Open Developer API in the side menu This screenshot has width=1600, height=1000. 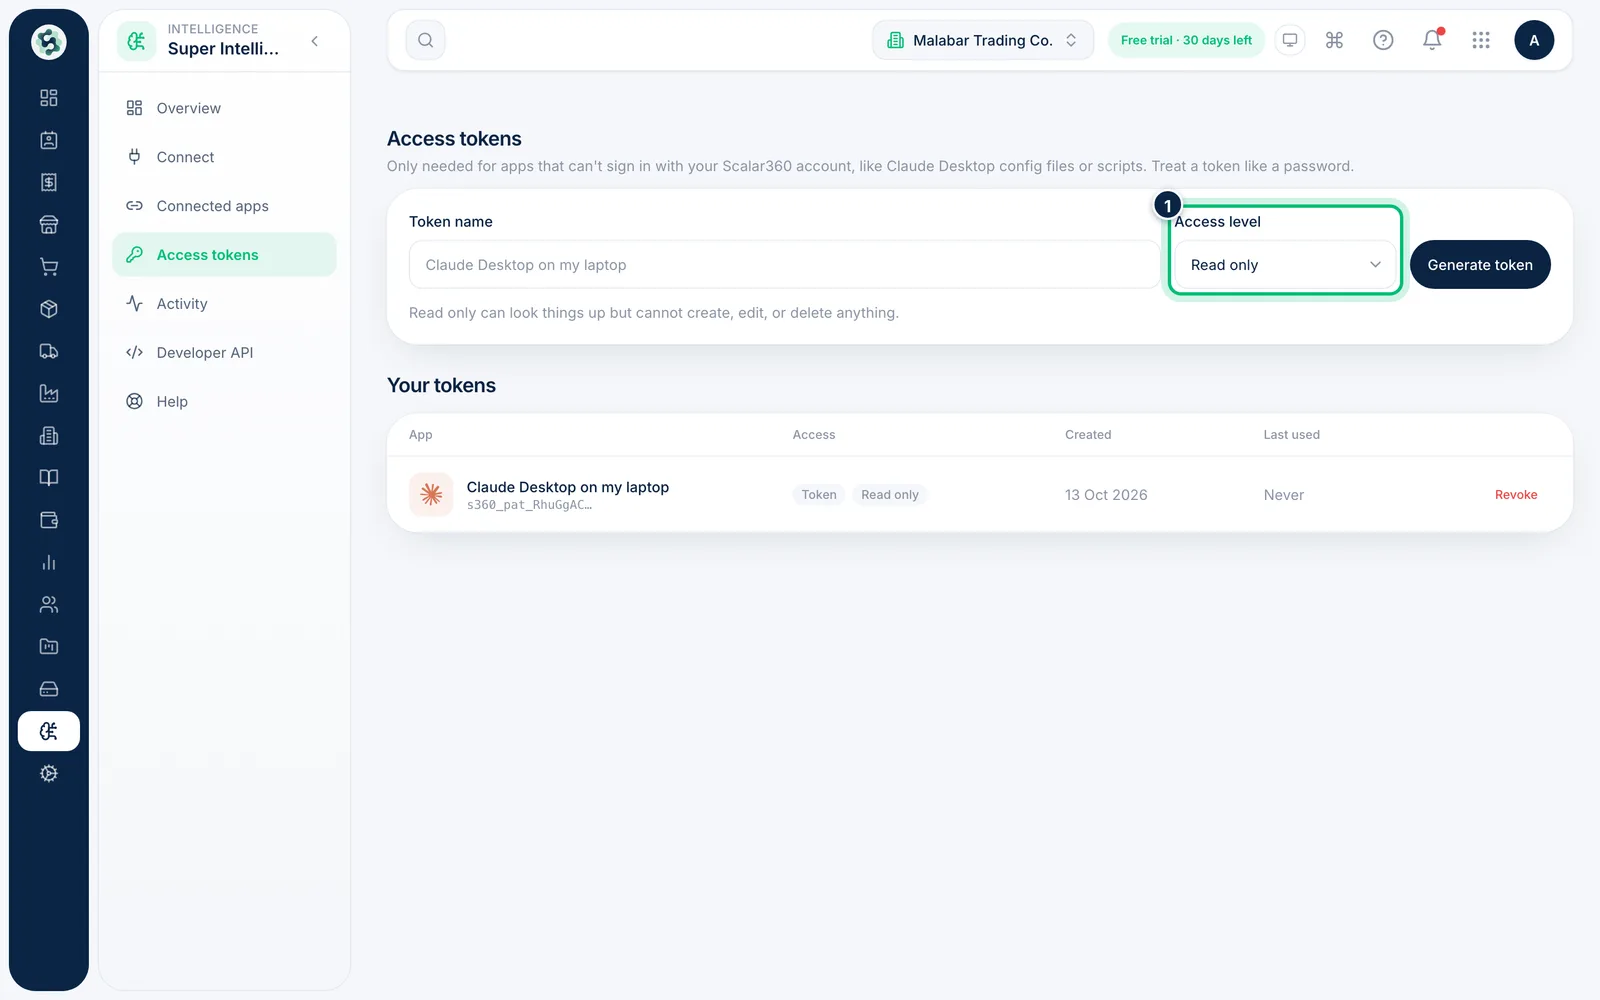pyautogui.click(x=224, y=353)
